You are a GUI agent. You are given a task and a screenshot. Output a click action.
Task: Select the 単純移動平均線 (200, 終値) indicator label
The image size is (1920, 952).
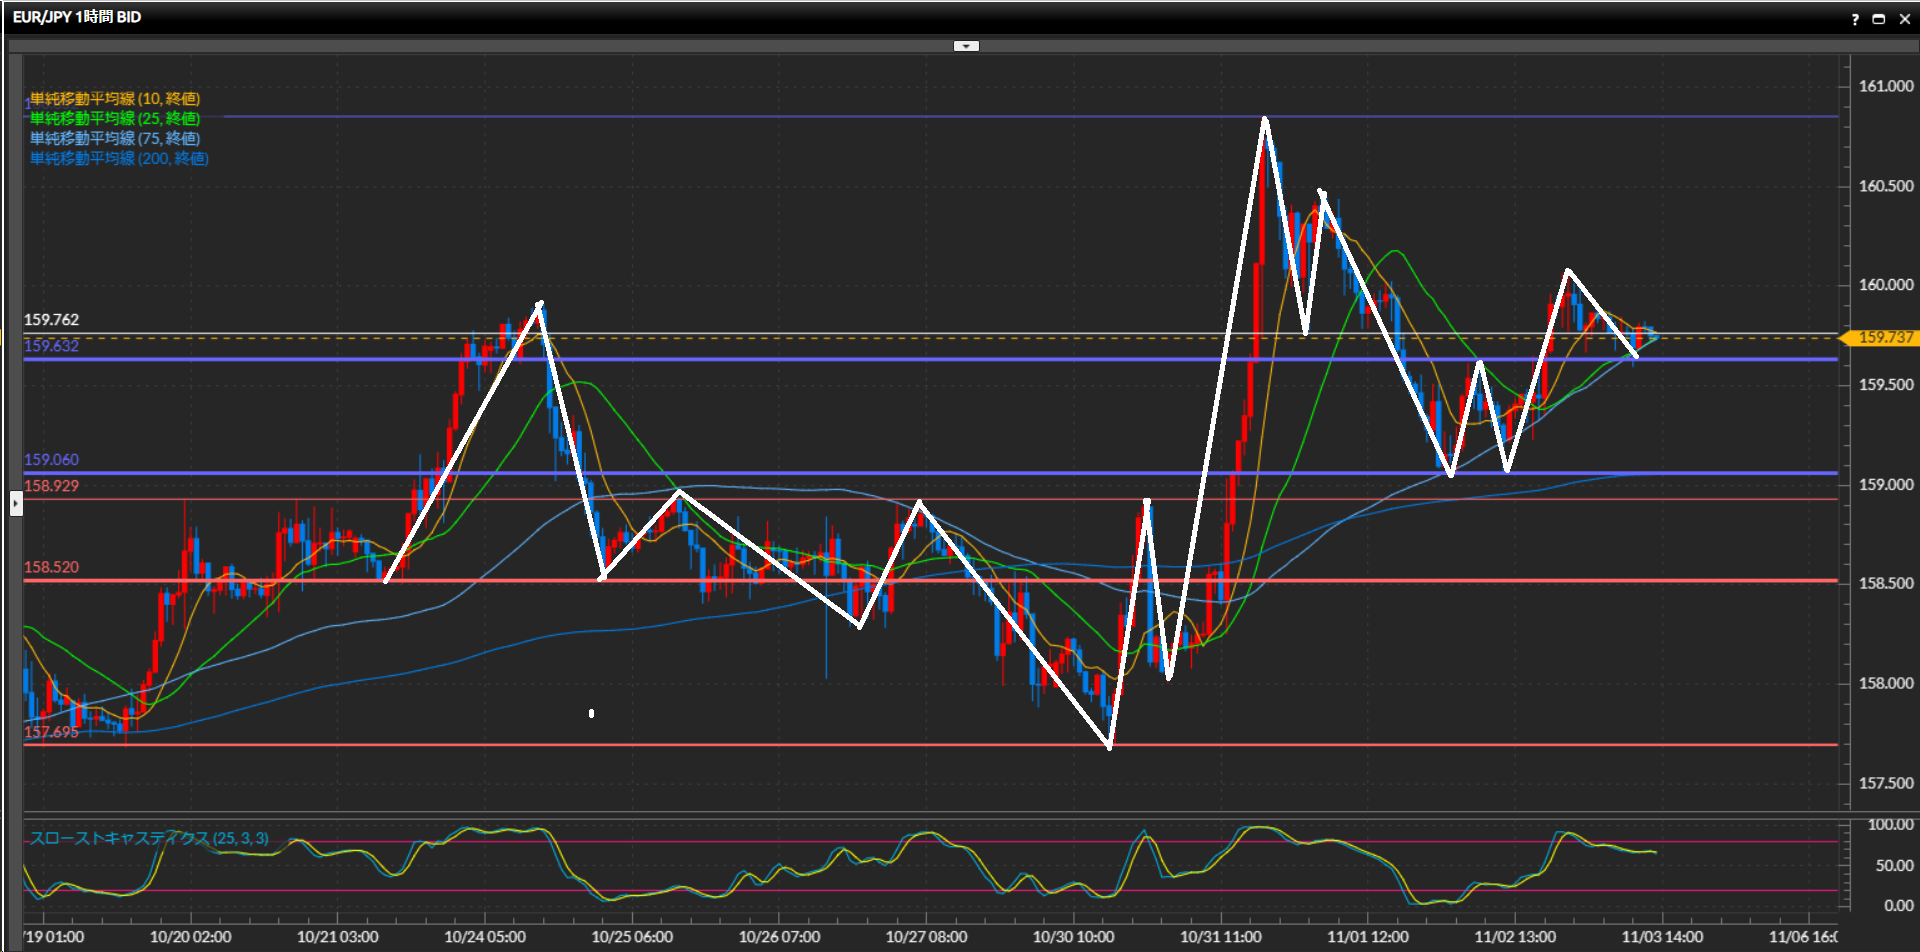119,158
